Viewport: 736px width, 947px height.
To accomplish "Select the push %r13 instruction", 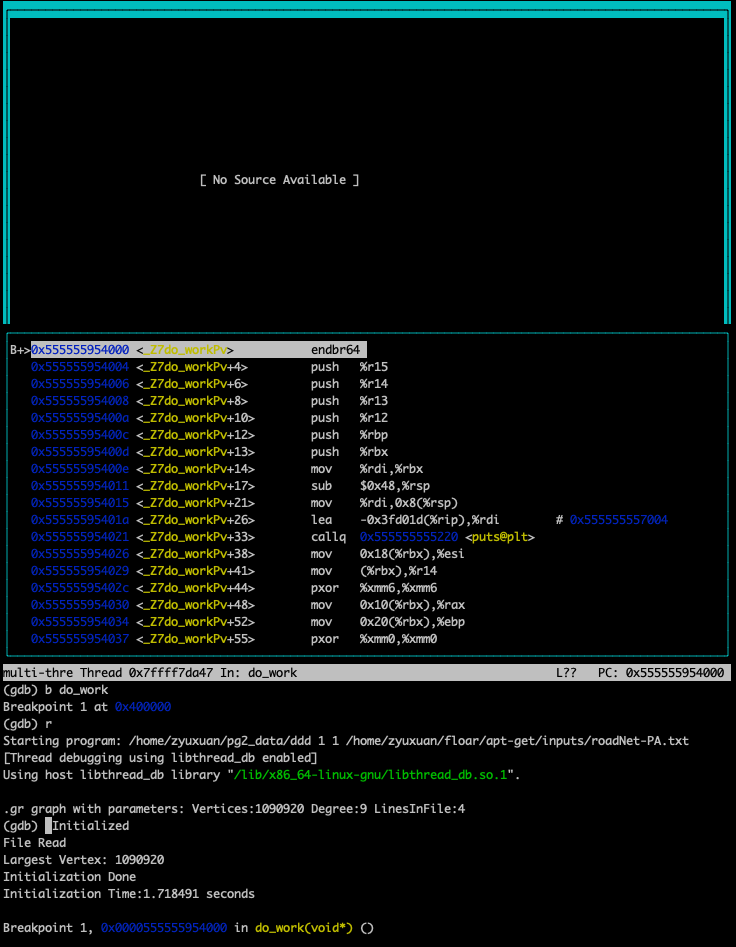I will coord(349,400).
